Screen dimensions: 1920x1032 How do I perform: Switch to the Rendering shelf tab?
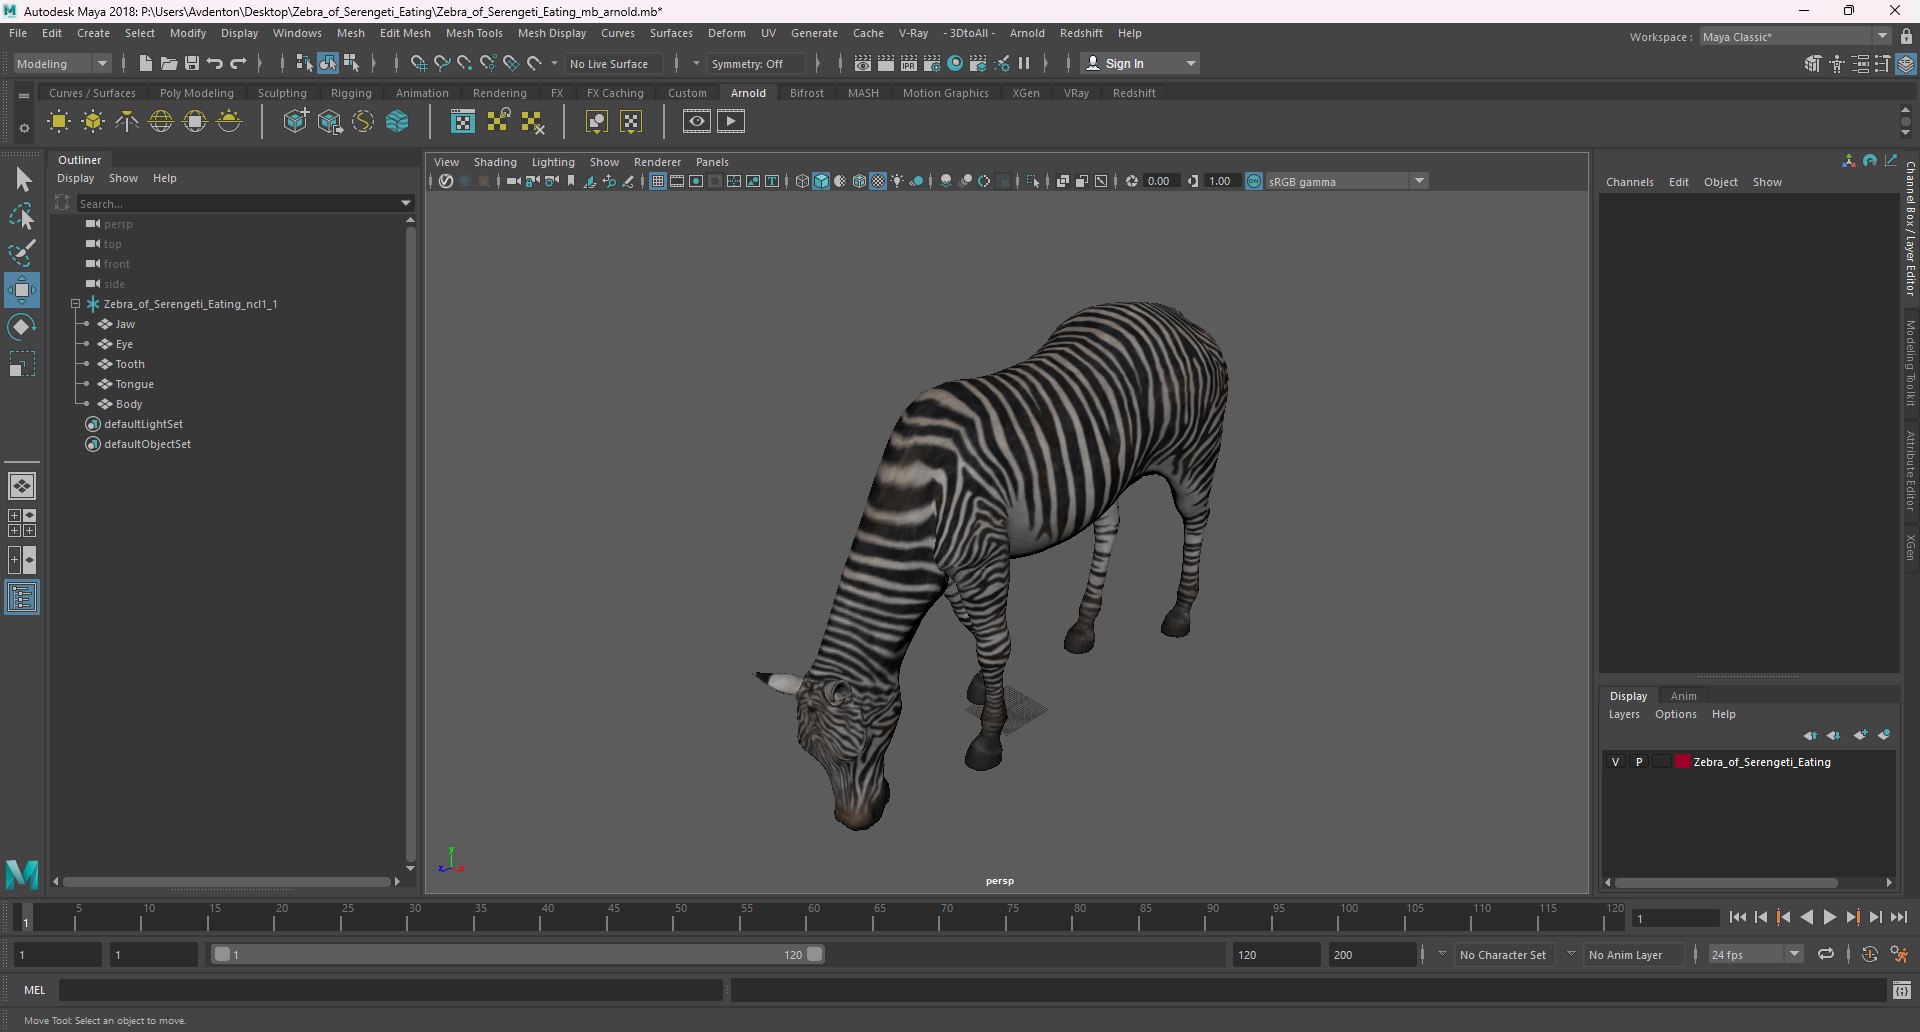[x=499, y=93]
